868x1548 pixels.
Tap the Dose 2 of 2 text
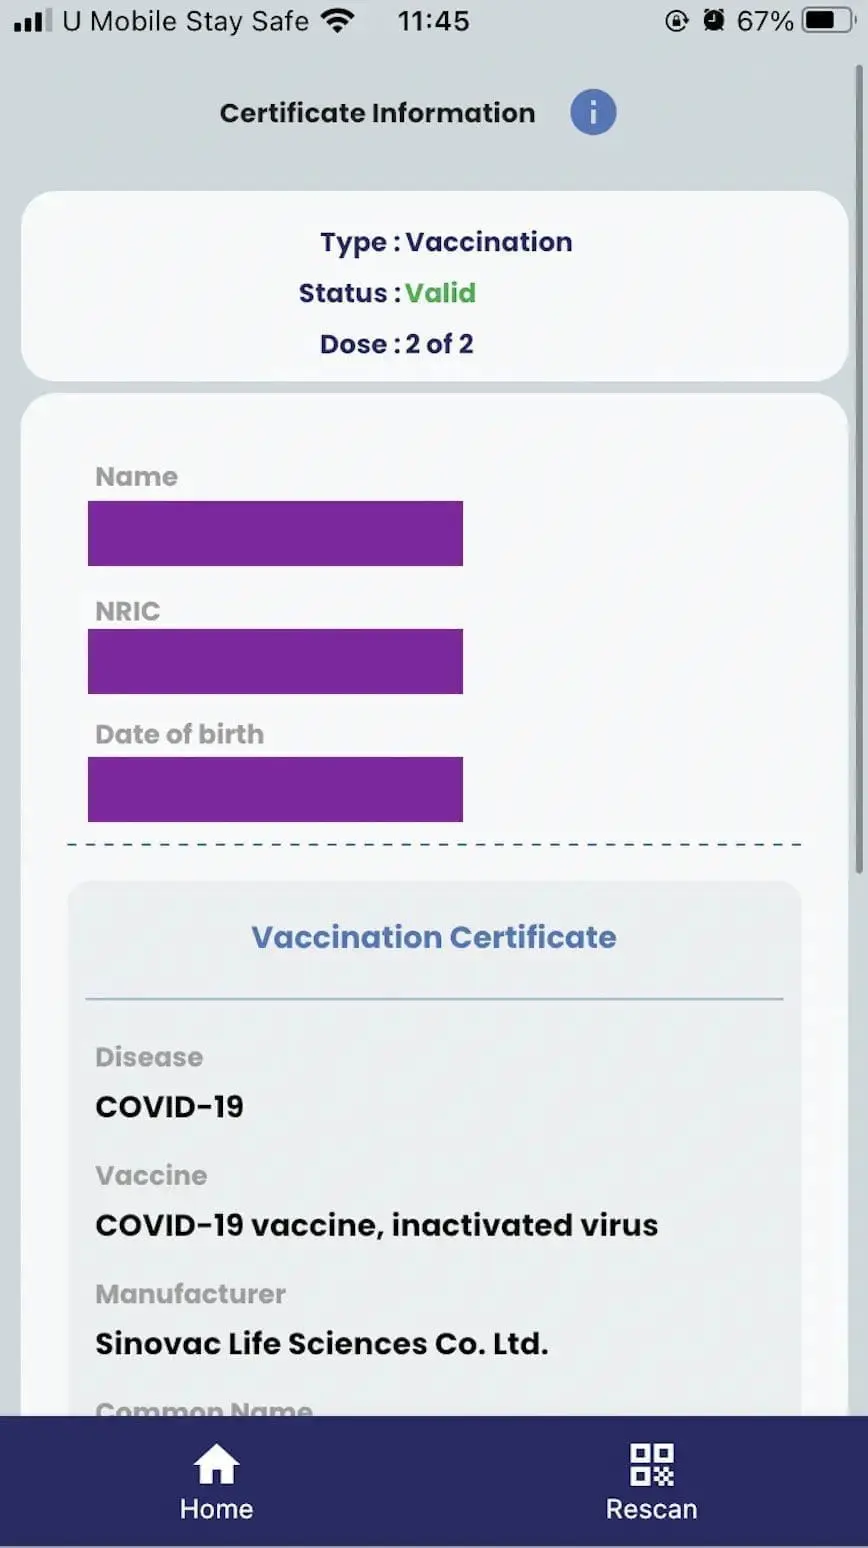[396, 344]
